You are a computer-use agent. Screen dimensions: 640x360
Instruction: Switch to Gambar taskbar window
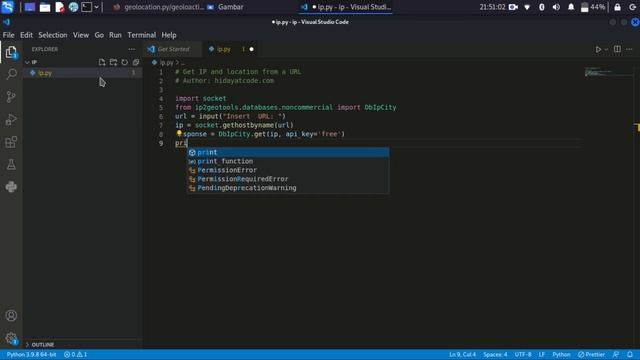(x=226, y=7)
